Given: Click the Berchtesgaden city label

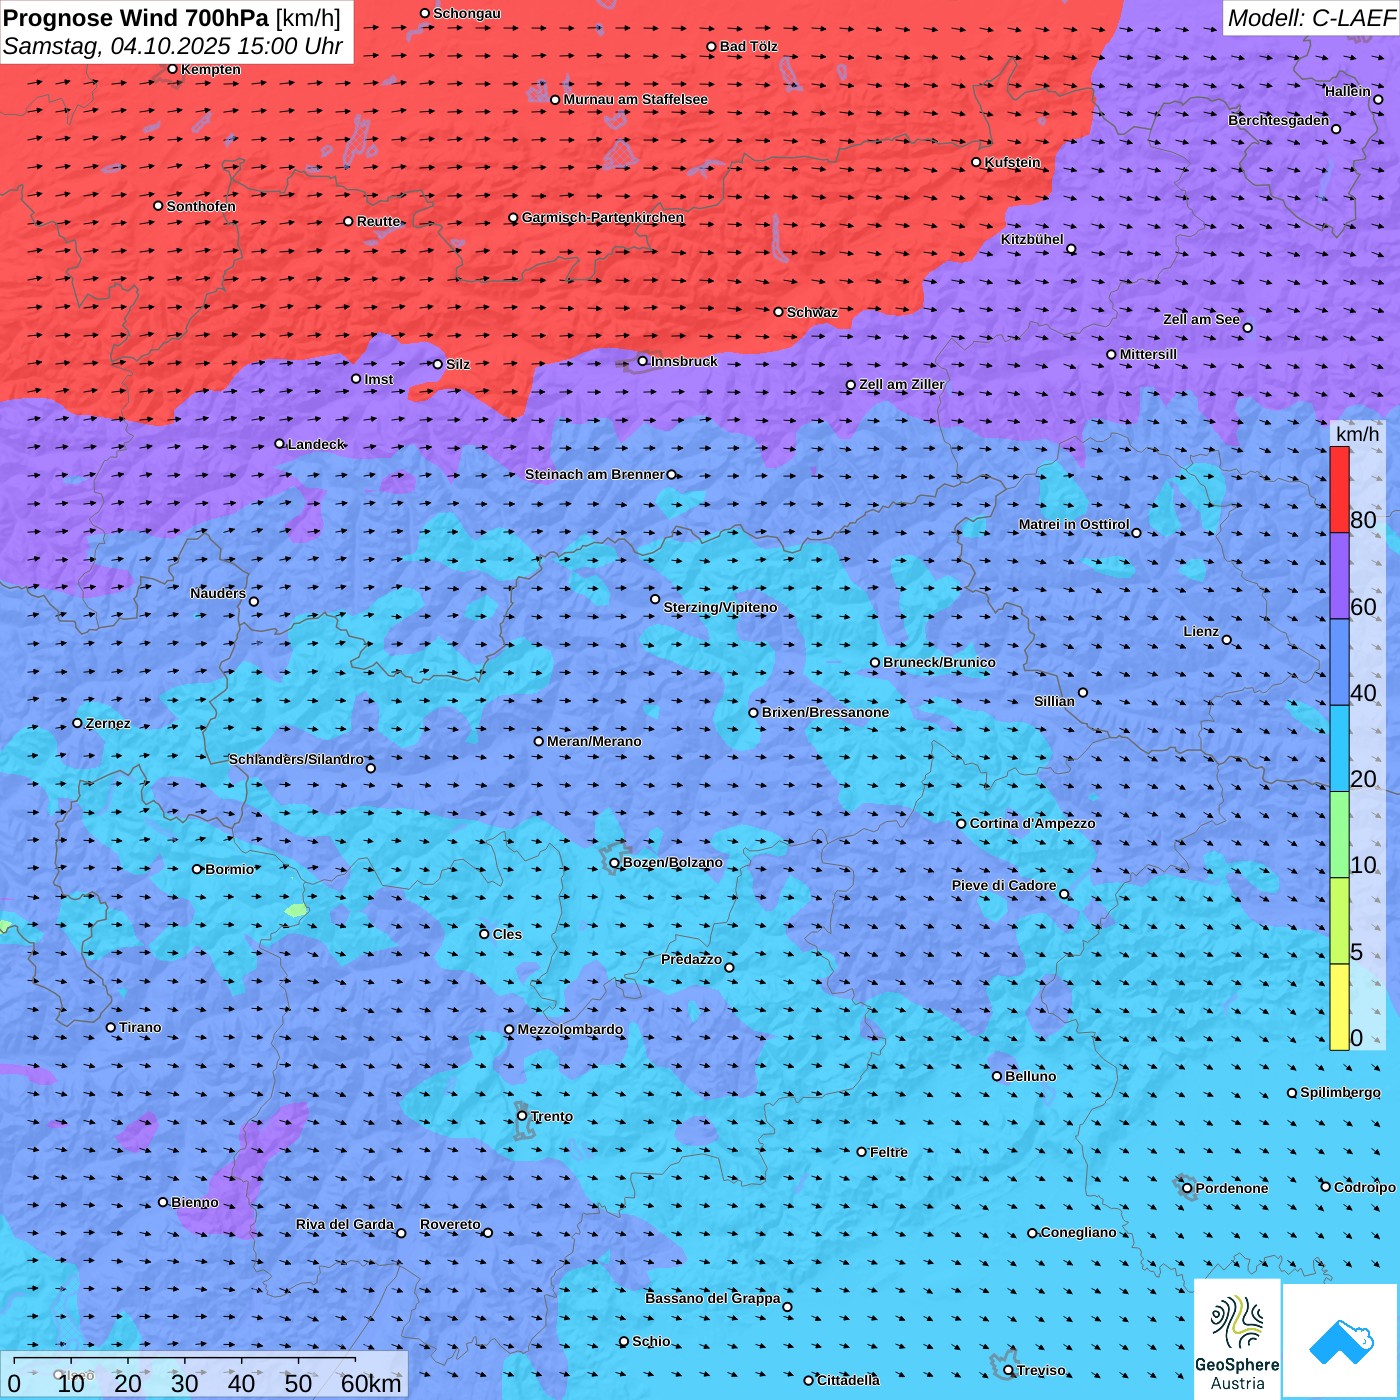Looking at the screenshot, I should pyautogui.click(x=1278, y=120).
